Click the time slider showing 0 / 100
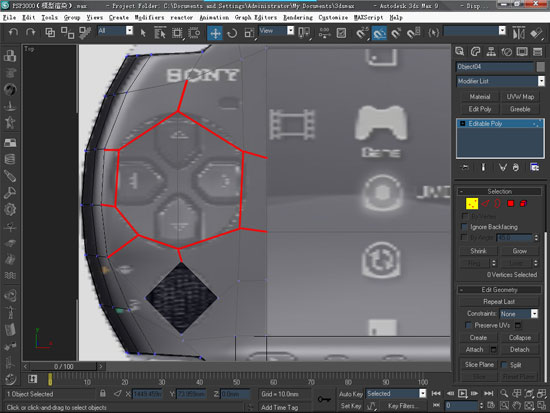 [63, 366]
